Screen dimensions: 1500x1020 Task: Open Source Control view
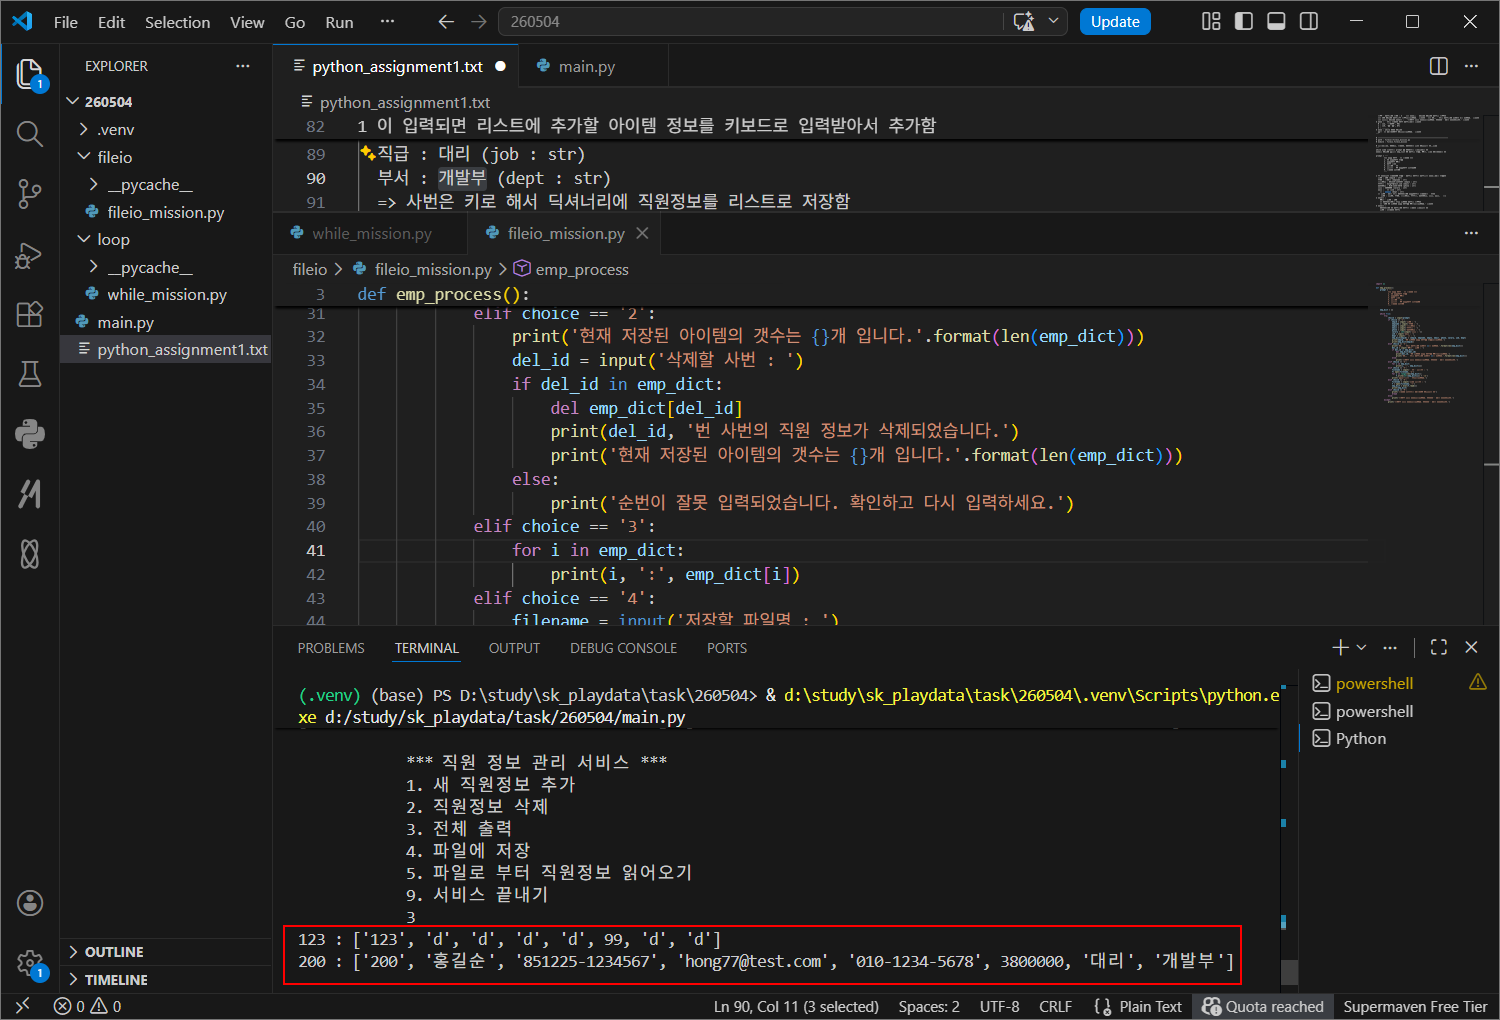coord(30,194)
